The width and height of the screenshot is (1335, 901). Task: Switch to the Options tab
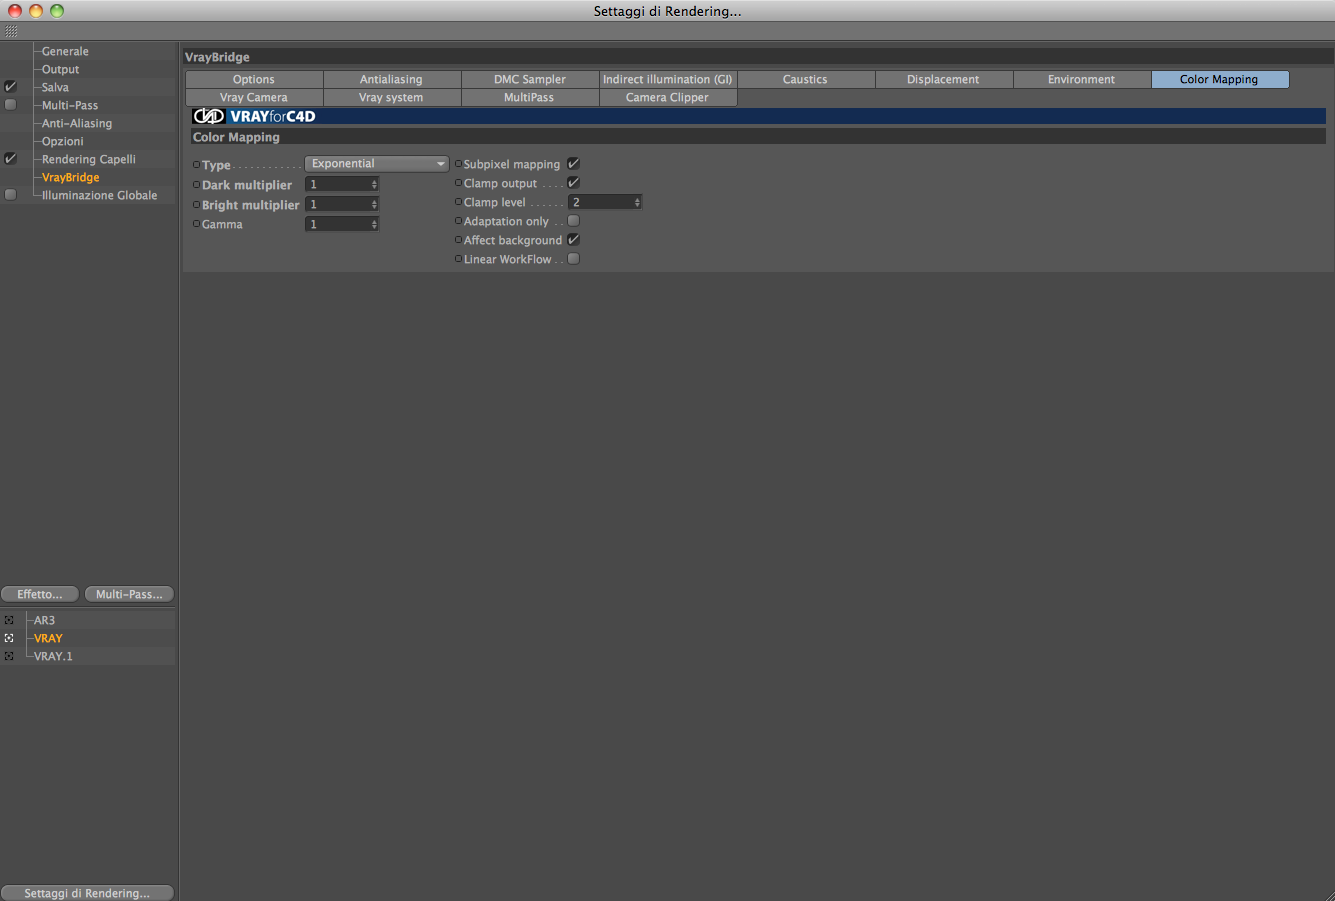254,79
